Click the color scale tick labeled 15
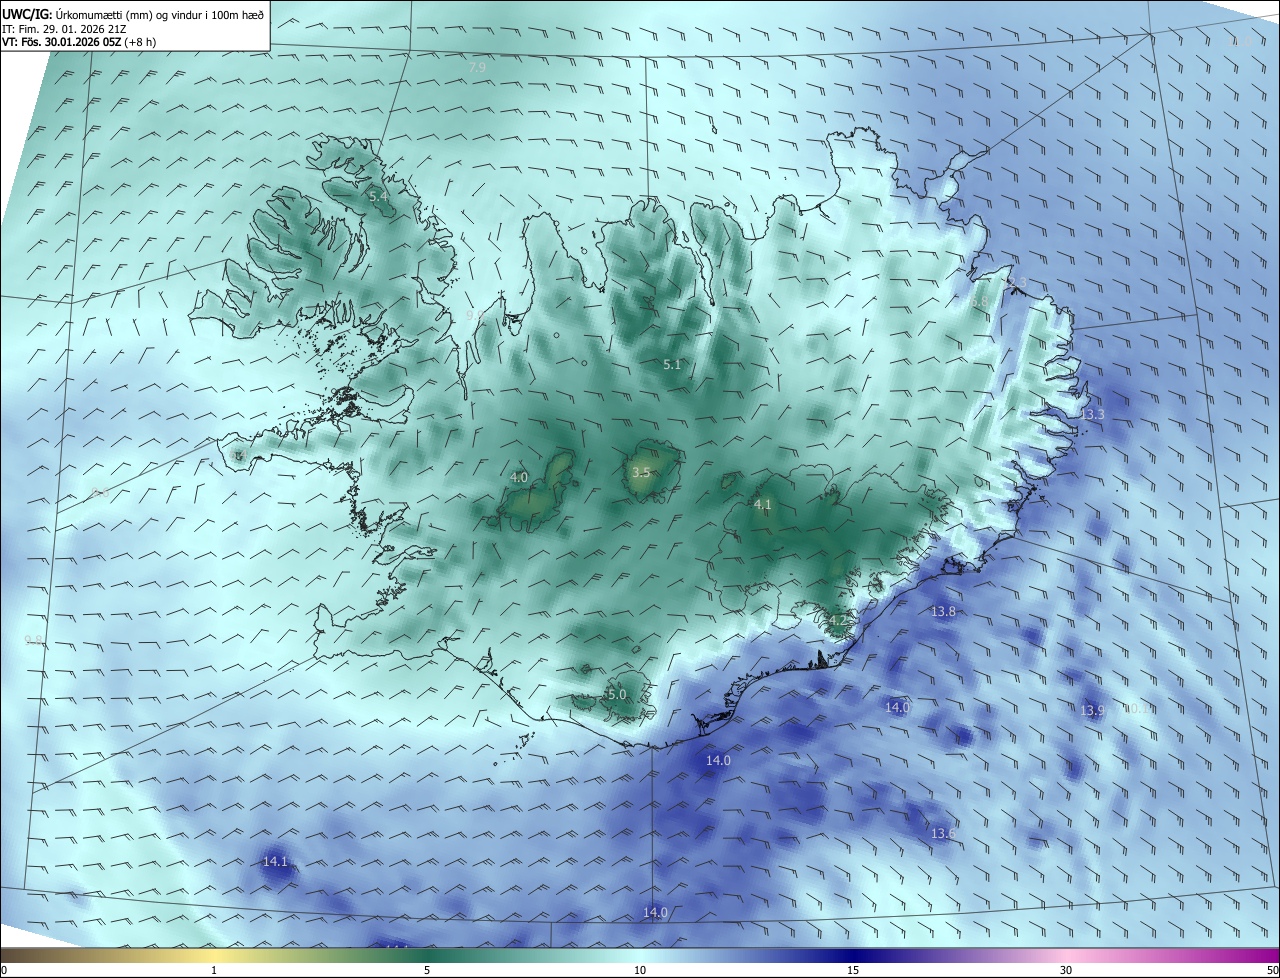 [x=853, y=970]
